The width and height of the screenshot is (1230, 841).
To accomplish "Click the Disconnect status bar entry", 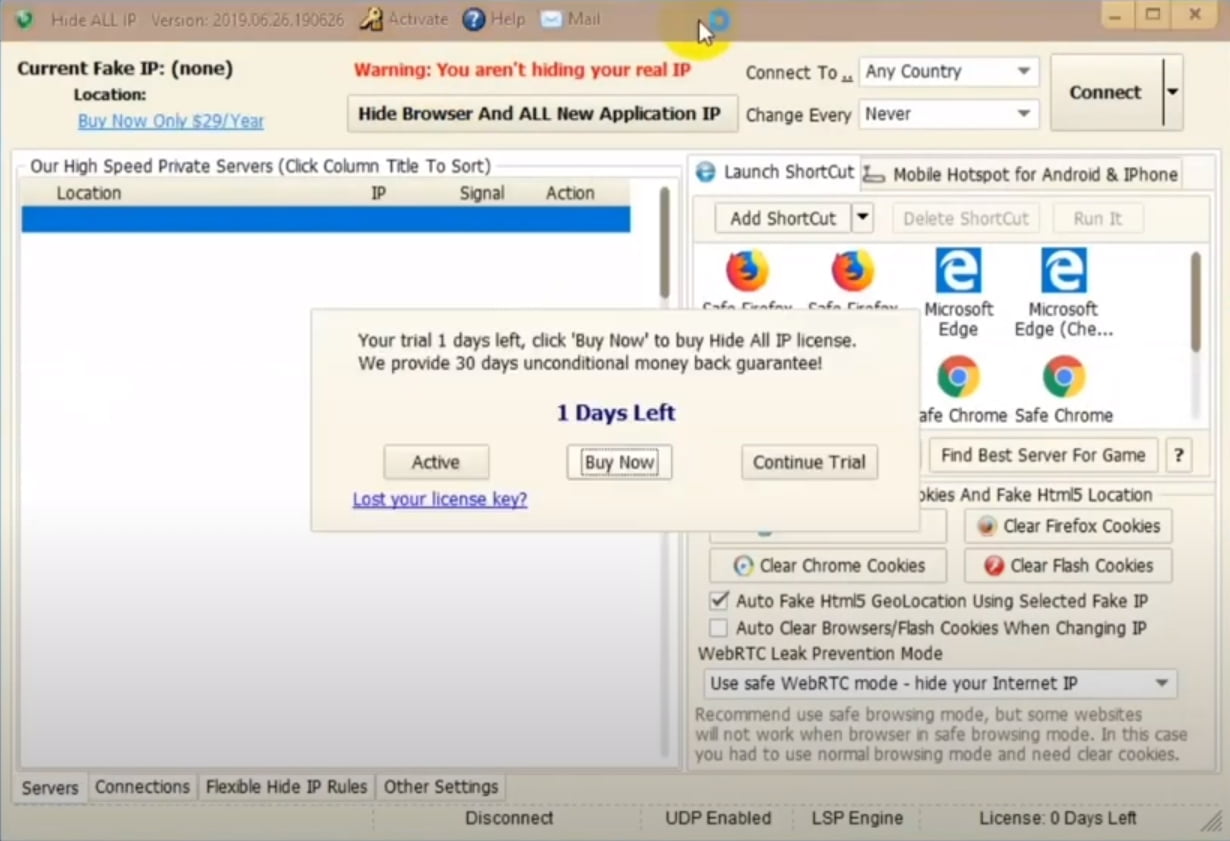I will click(509, 818).
